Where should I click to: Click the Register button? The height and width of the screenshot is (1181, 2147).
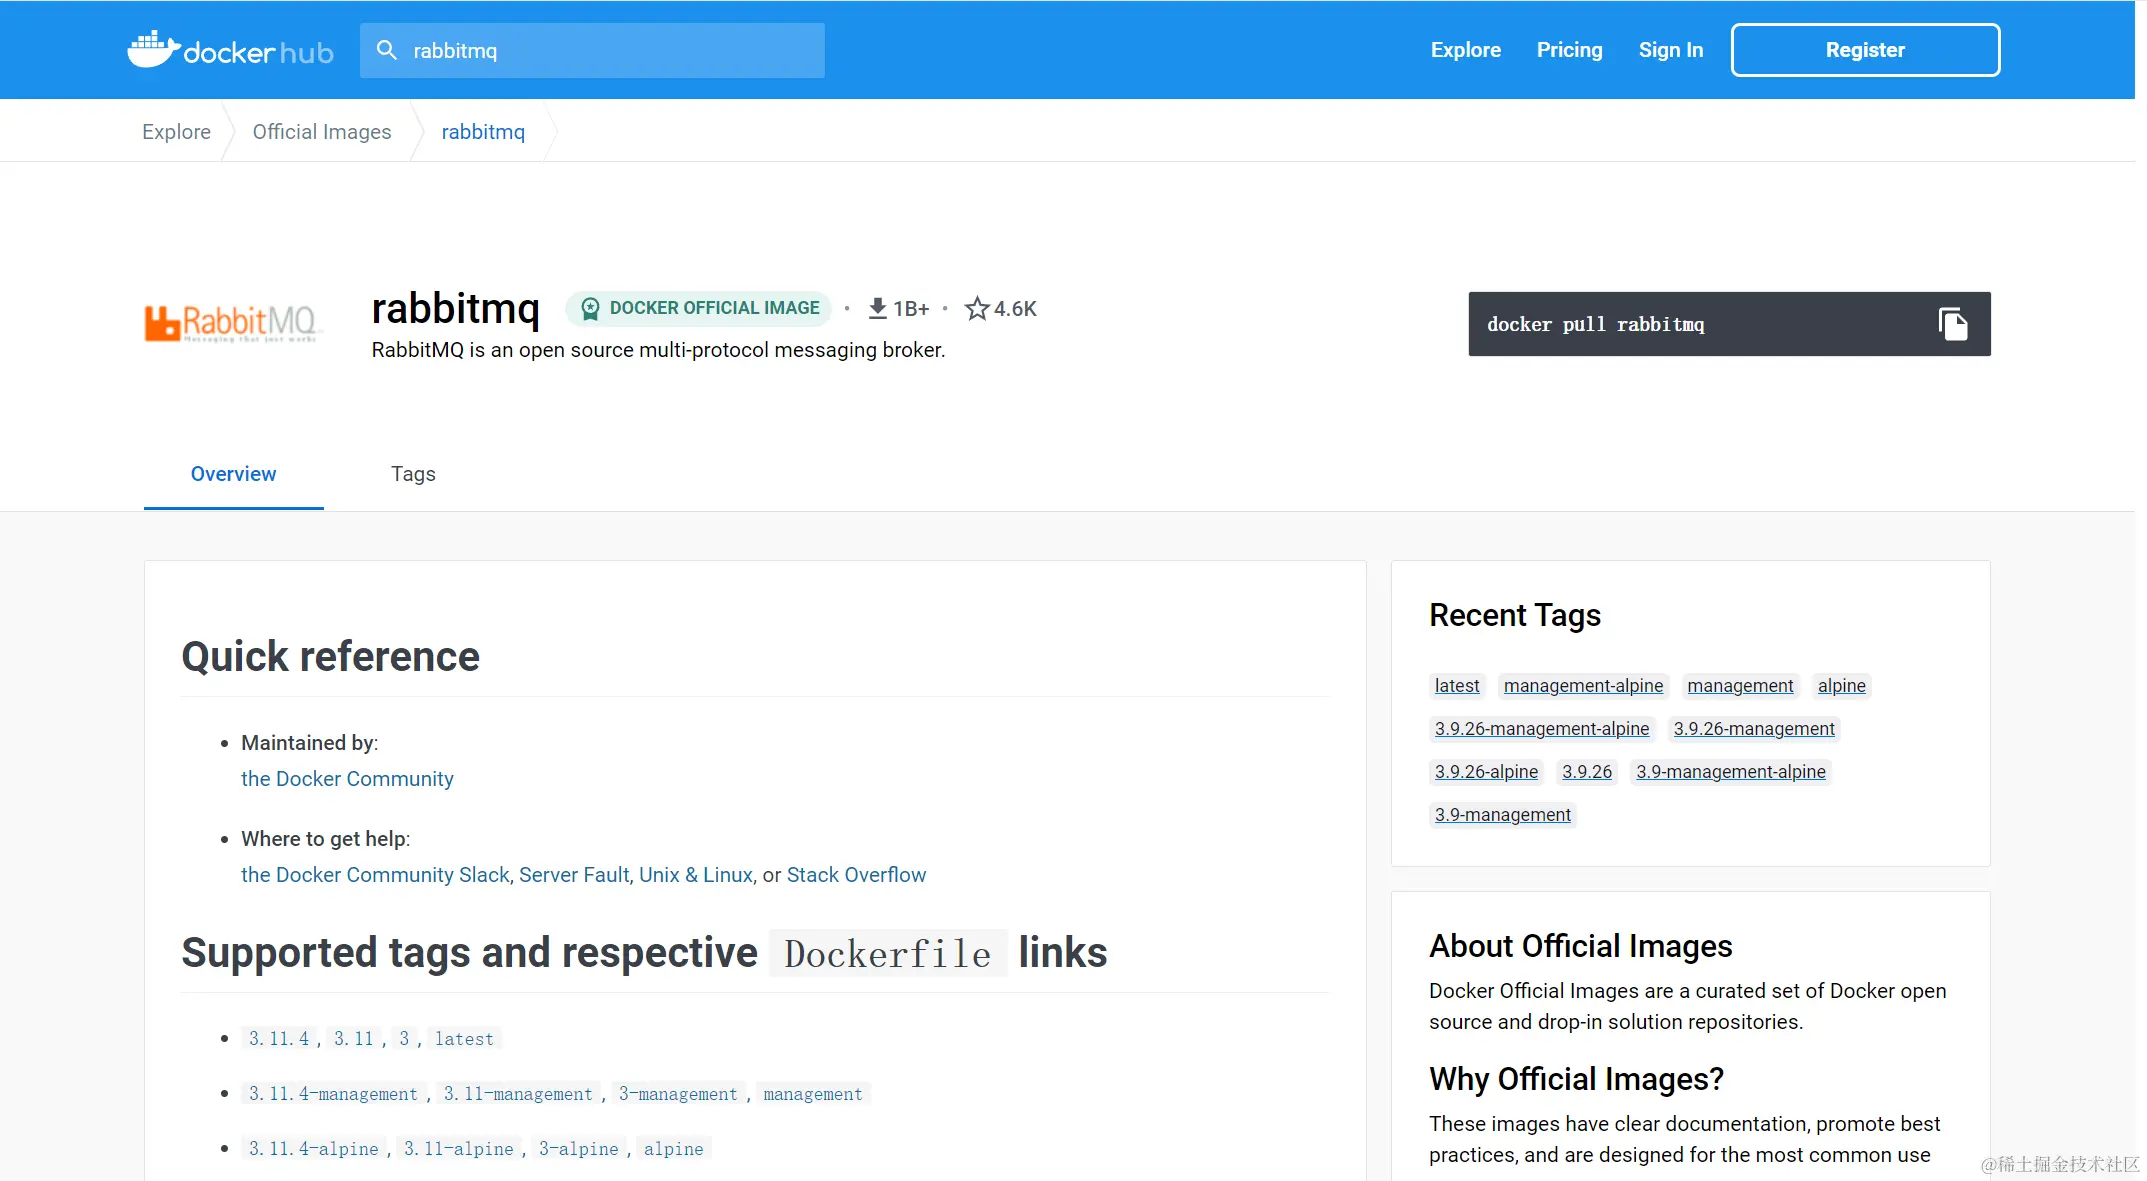(1865, 50)
